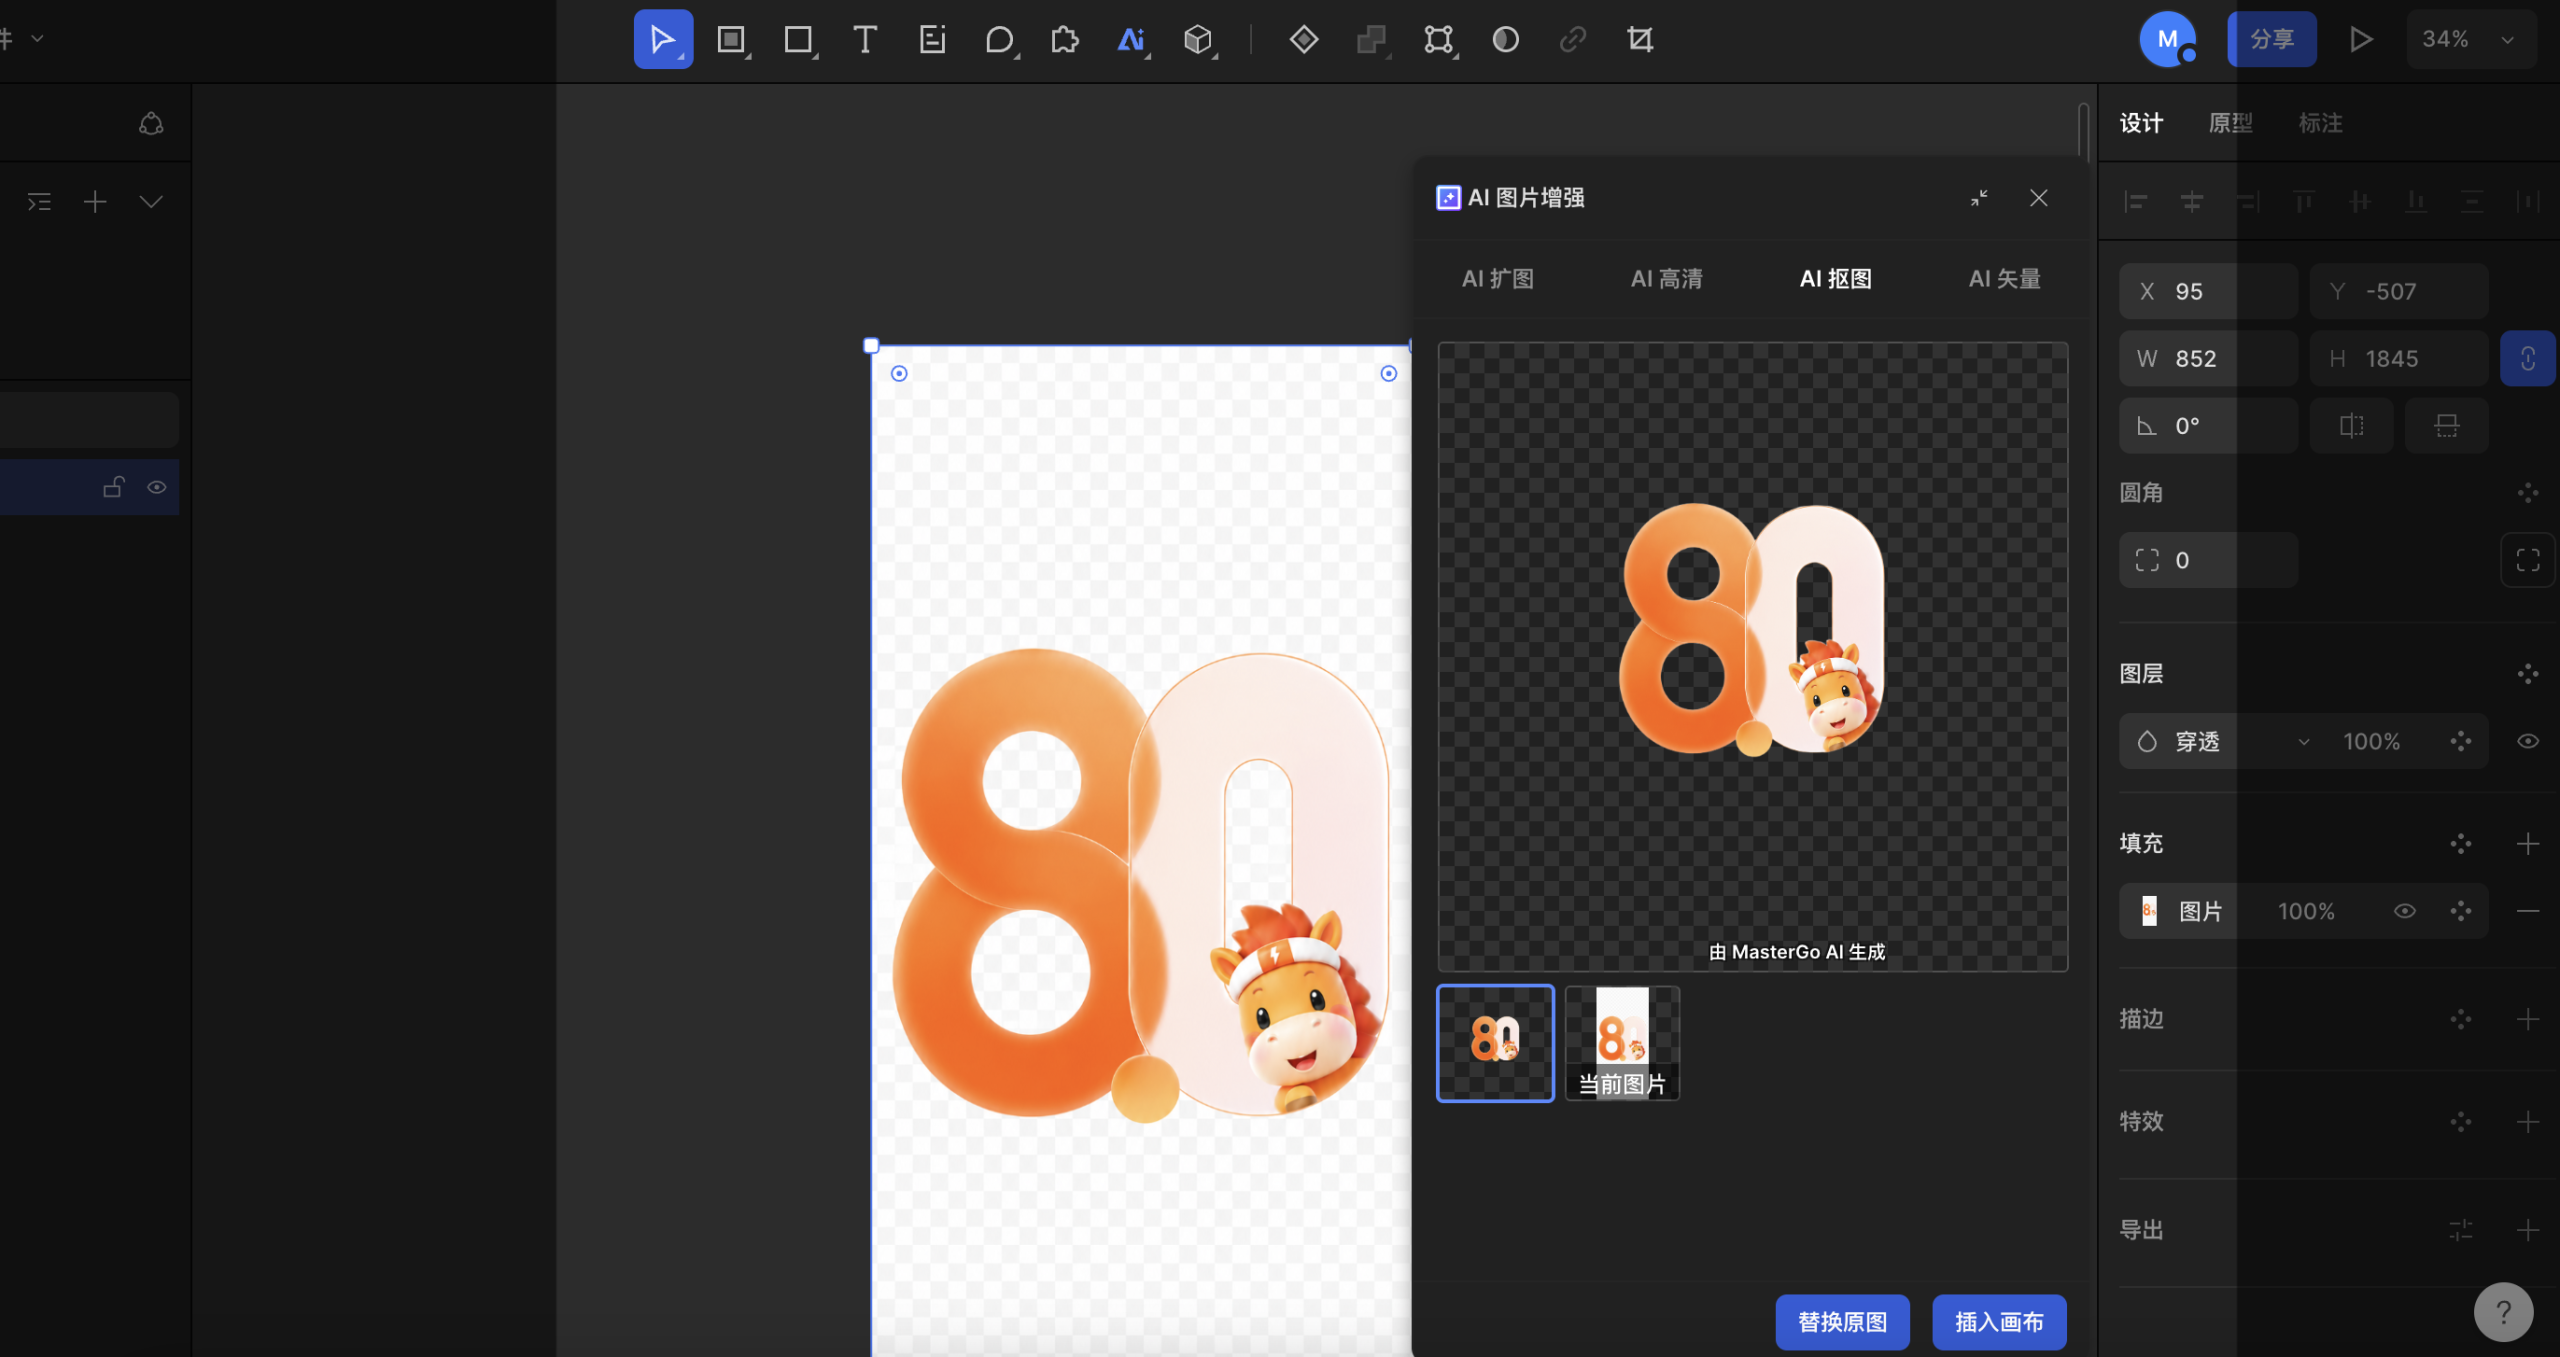Screen dimensions: 2560x1357
Task: Open the AI tools icon
Action: coord(1131,39)
